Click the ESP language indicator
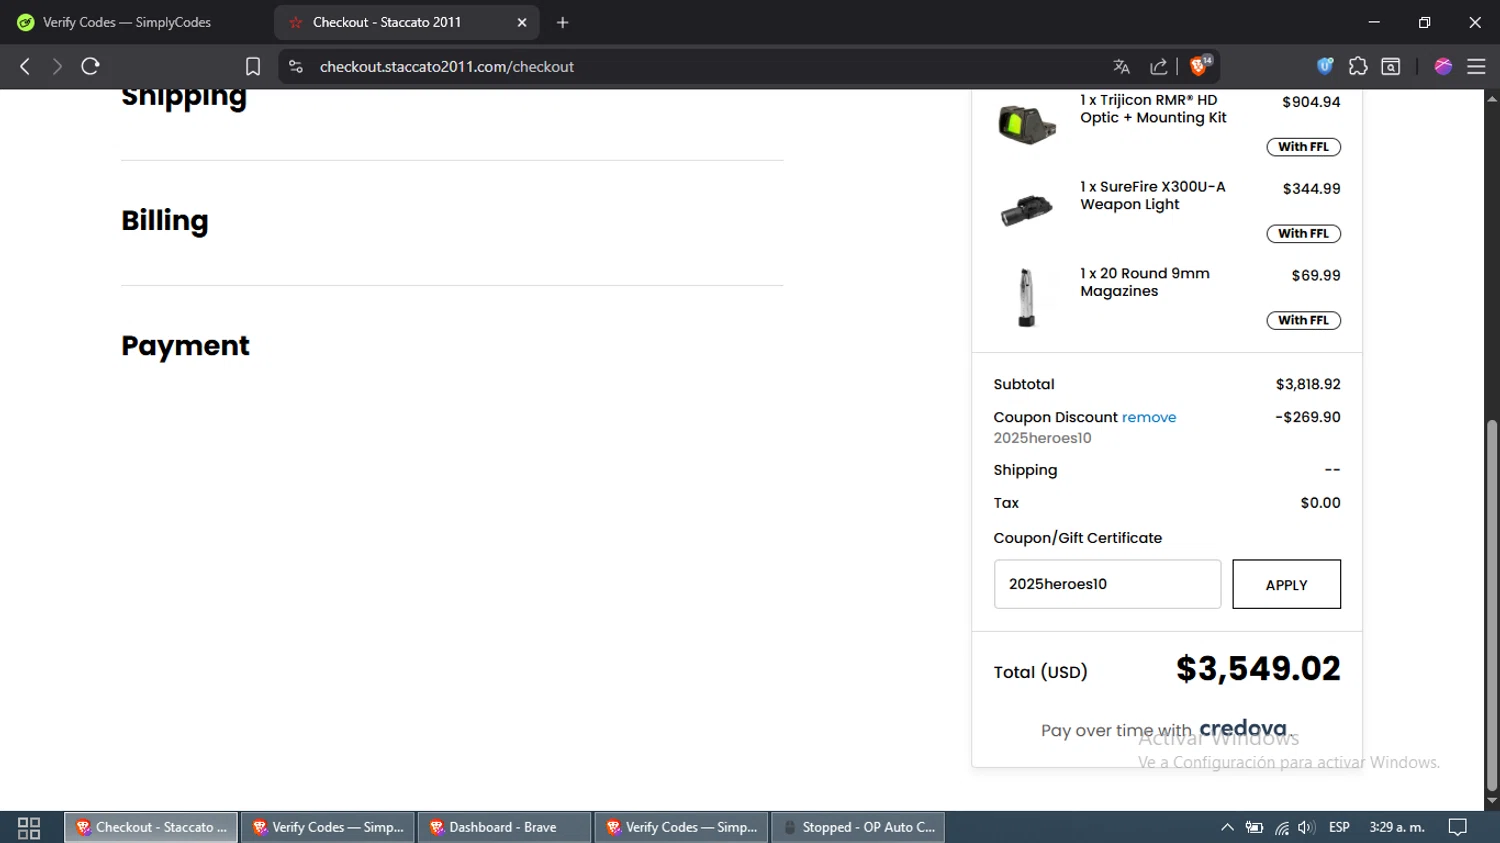Screen dimensions: 1500x843 [x=1339, y=828]
